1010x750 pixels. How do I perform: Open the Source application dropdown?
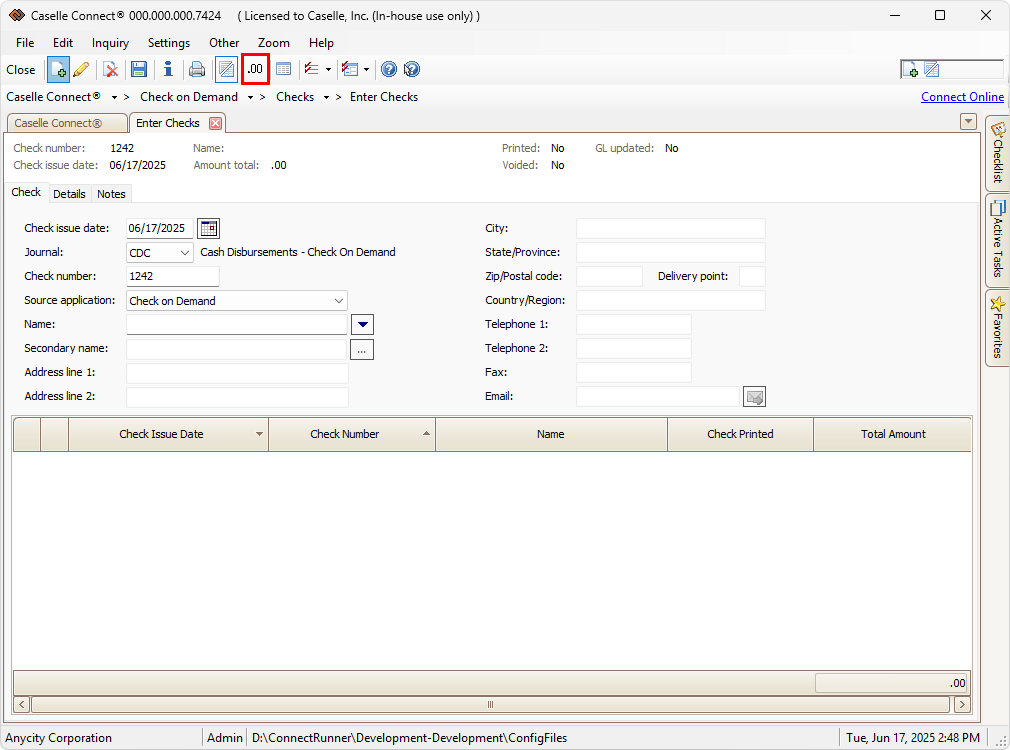click(339, 301)
